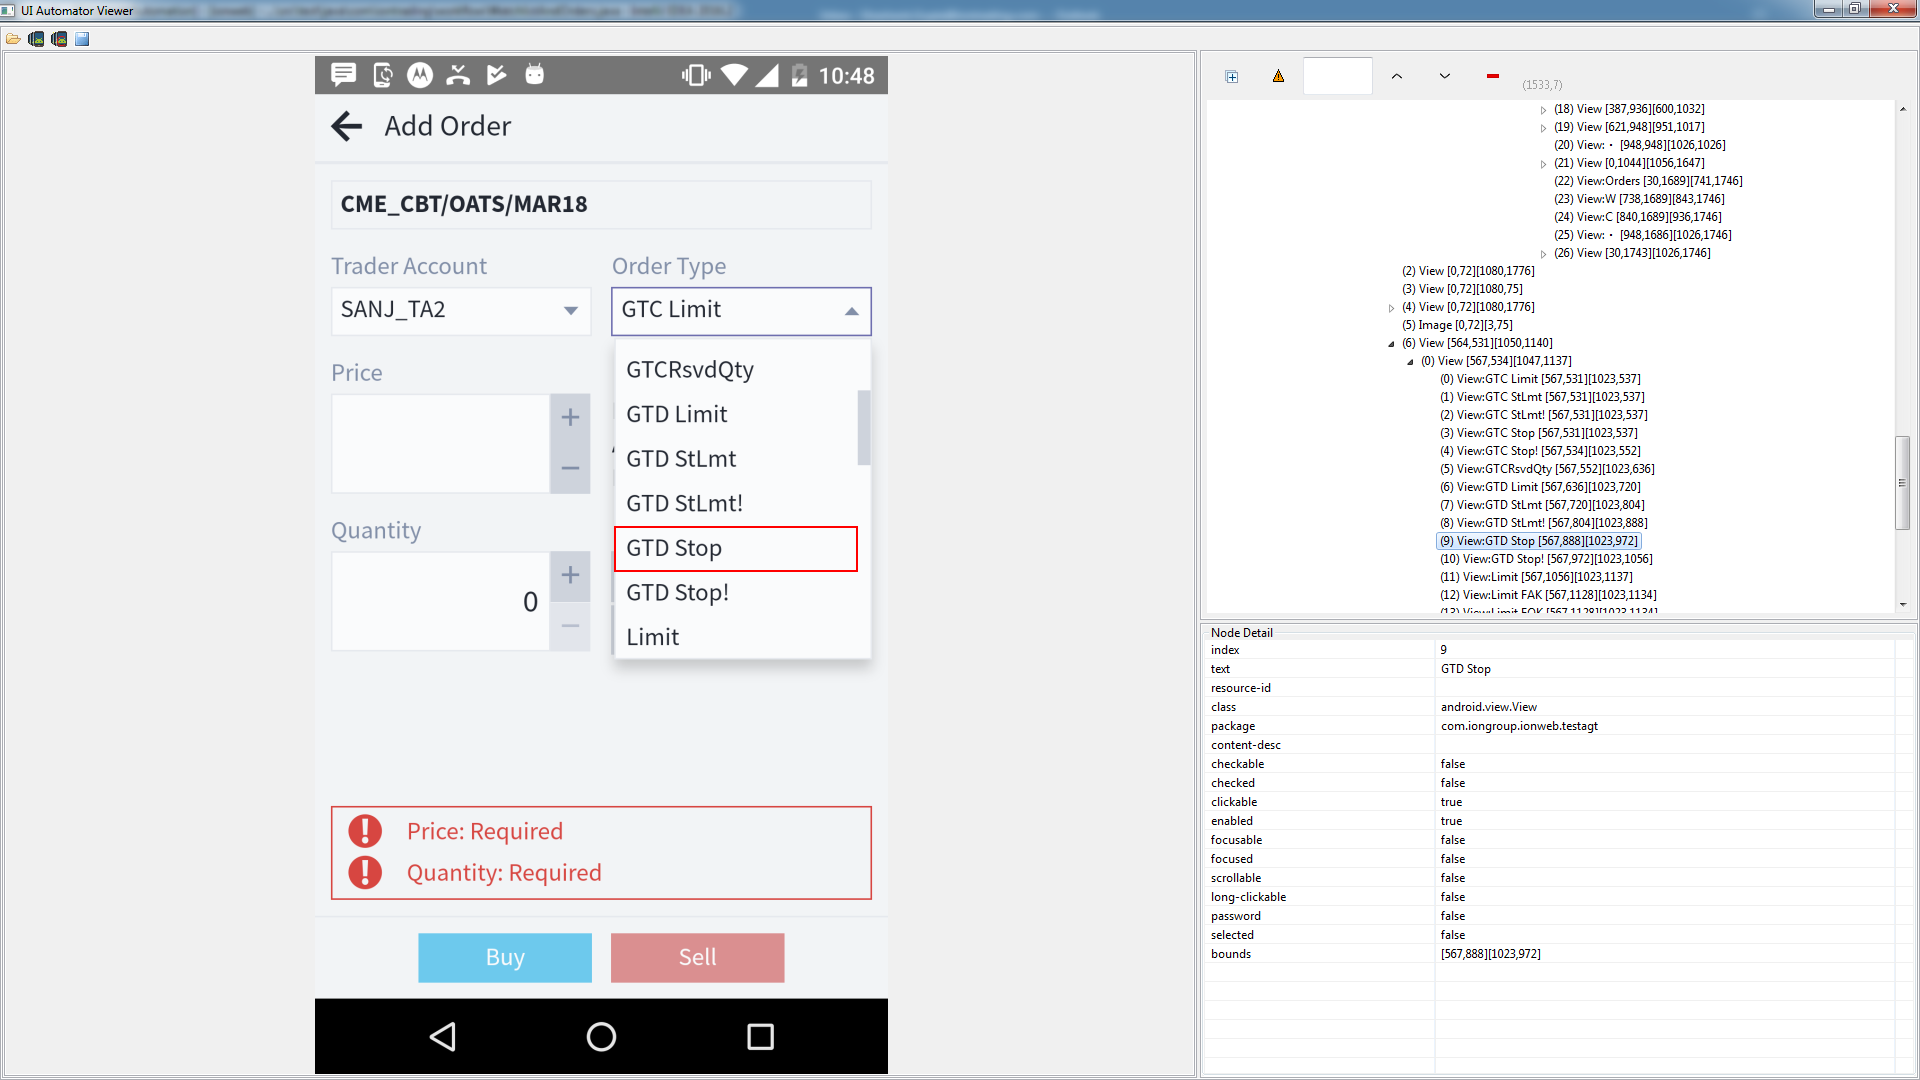Click the Motorola notification icon in status bar
Viewport: 1920px width, 1080px height.
[420, 74]
